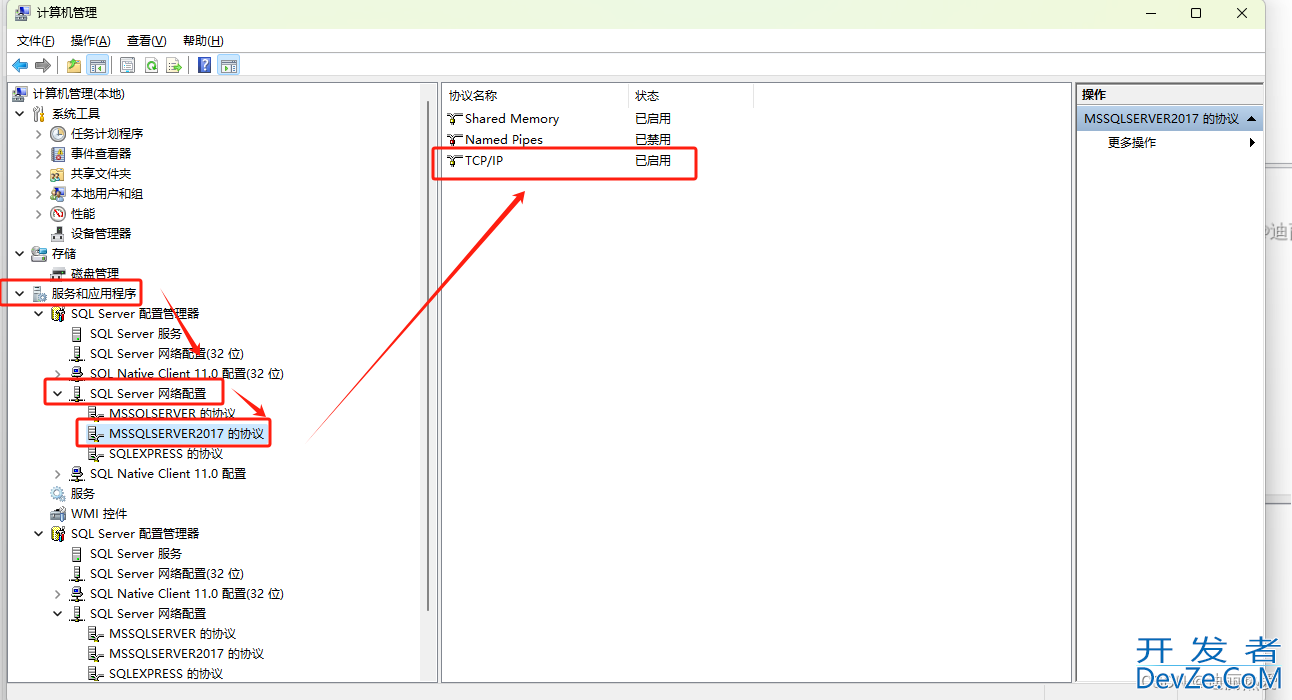Select the 本地用户和组 icon
Image resolution: width=1292 pixels, height=700 pixels.
[59, 193]
